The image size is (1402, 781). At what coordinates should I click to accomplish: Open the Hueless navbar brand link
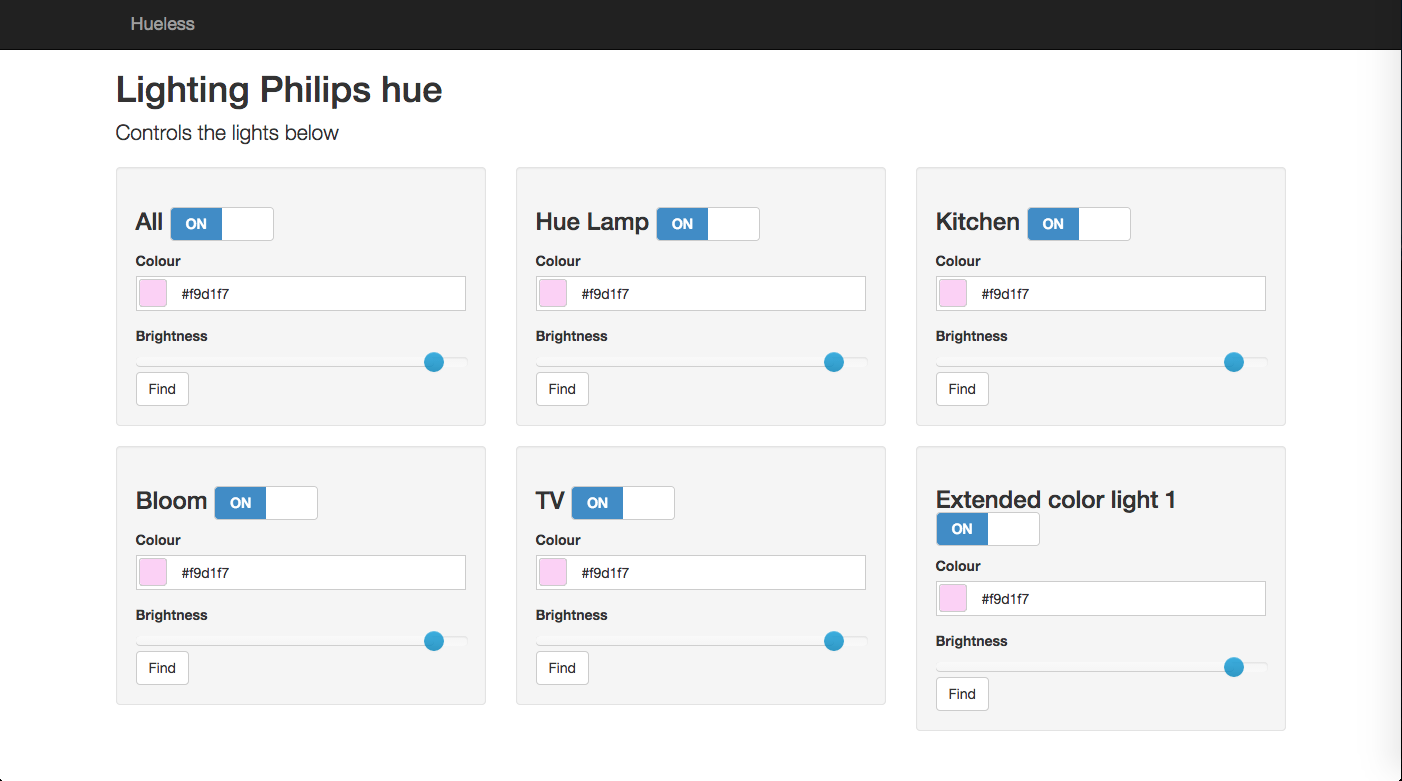coord(162,24)
